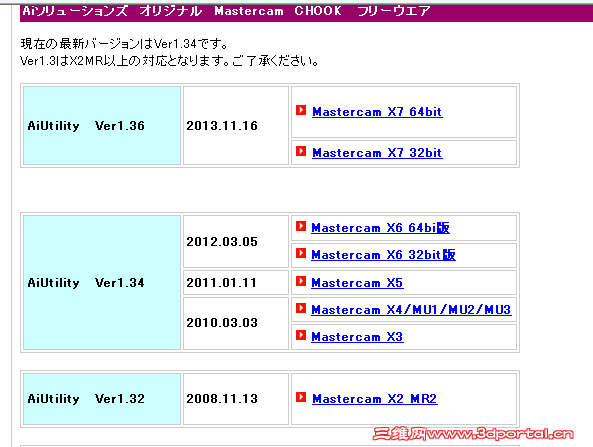Open the Mastercam X7 64bit download link
The width and height of the screenshot is (593, 447).
pos(377,112)
